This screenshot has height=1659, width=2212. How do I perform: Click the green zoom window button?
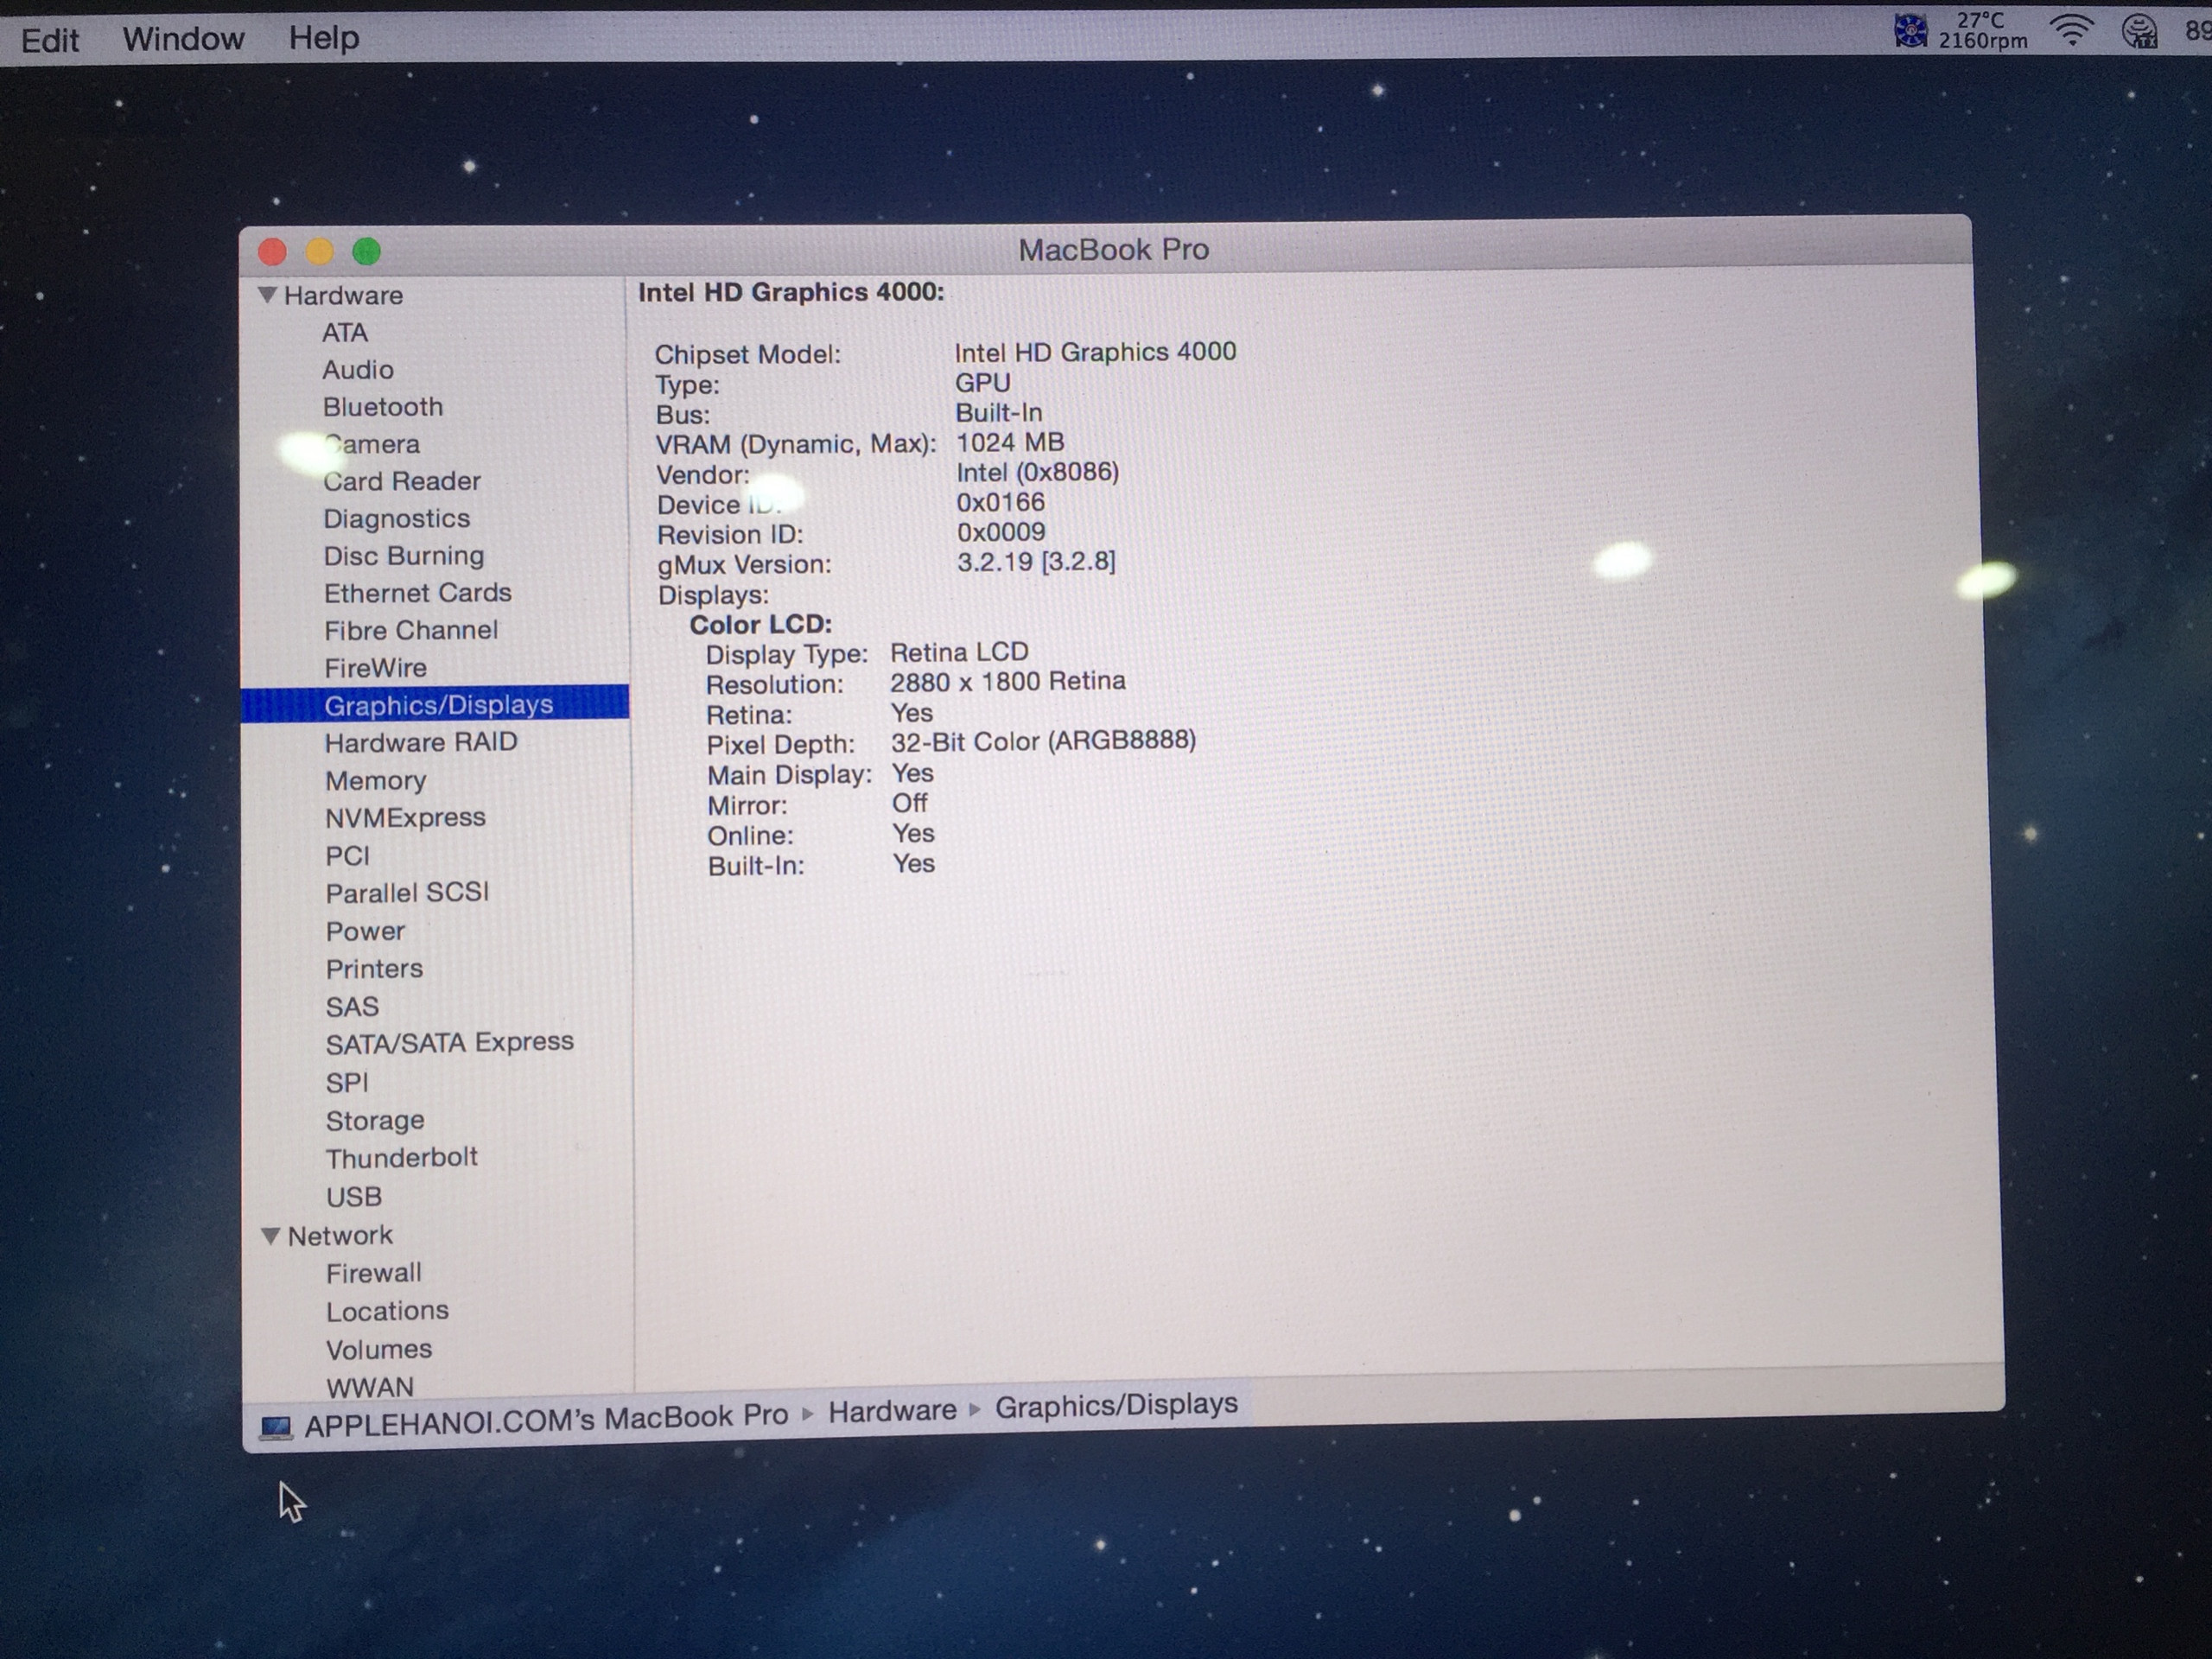point(366,252)
